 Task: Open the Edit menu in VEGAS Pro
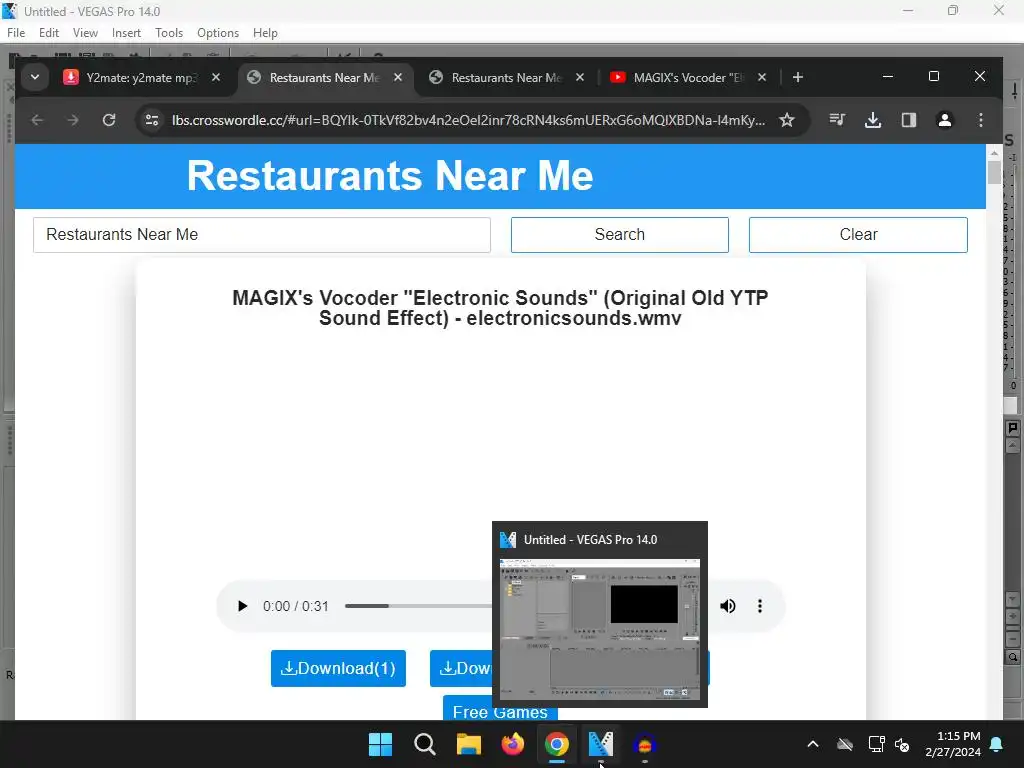(x=48, y=33)
